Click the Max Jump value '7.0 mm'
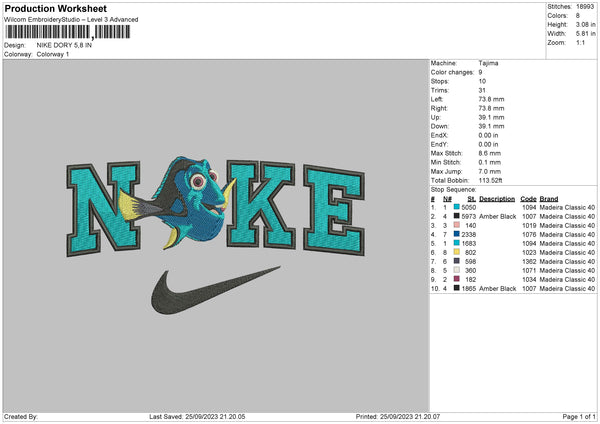The height and width of the screenshot is (424, 600). (489, 171)
